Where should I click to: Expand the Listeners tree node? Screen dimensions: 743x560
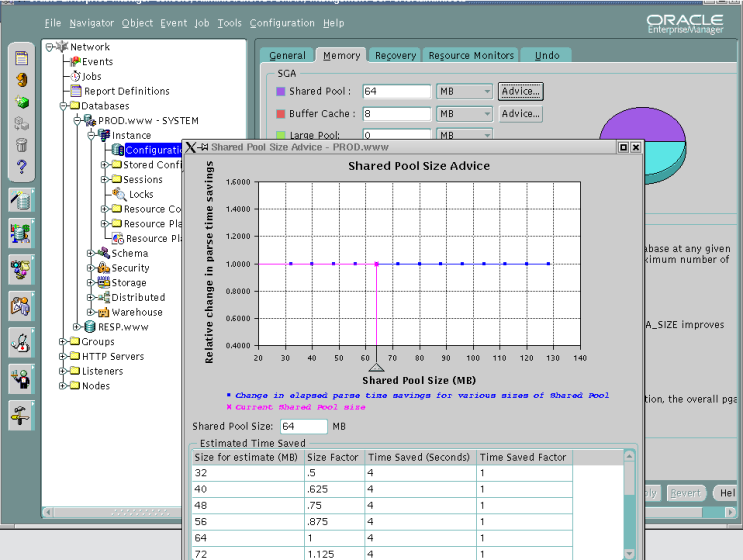62,371
